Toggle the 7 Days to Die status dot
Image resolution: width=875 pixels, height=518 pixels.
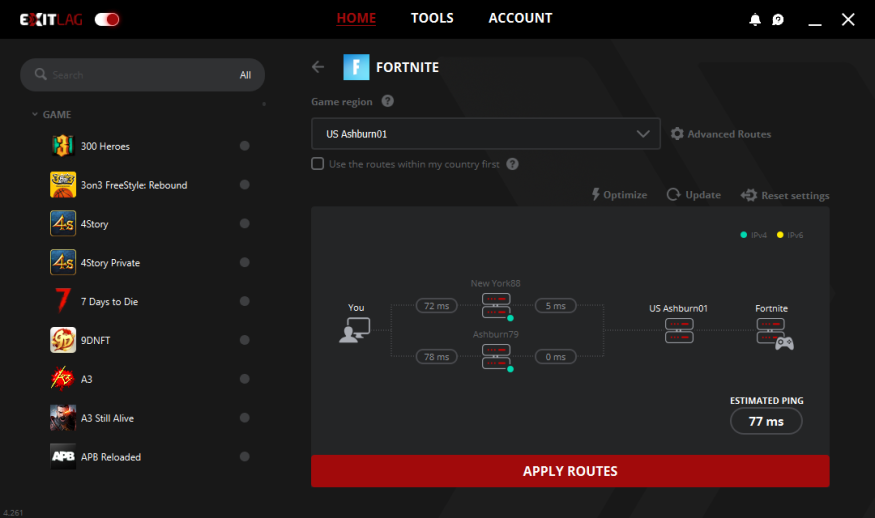click(244, 301)
